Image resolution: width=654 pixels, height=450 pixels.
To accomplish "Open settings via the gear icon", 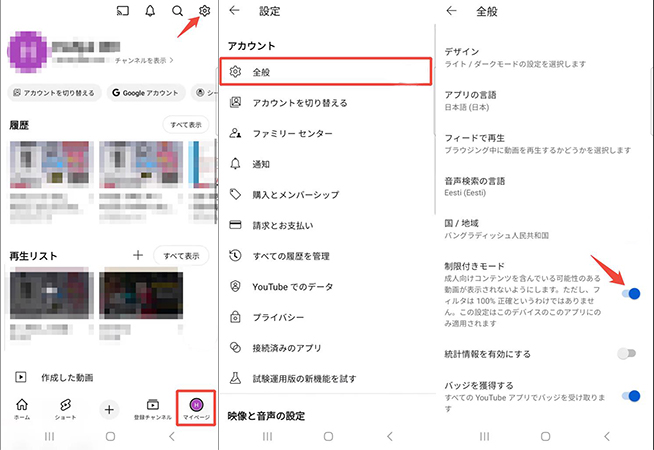I will [x=204, y=10].
